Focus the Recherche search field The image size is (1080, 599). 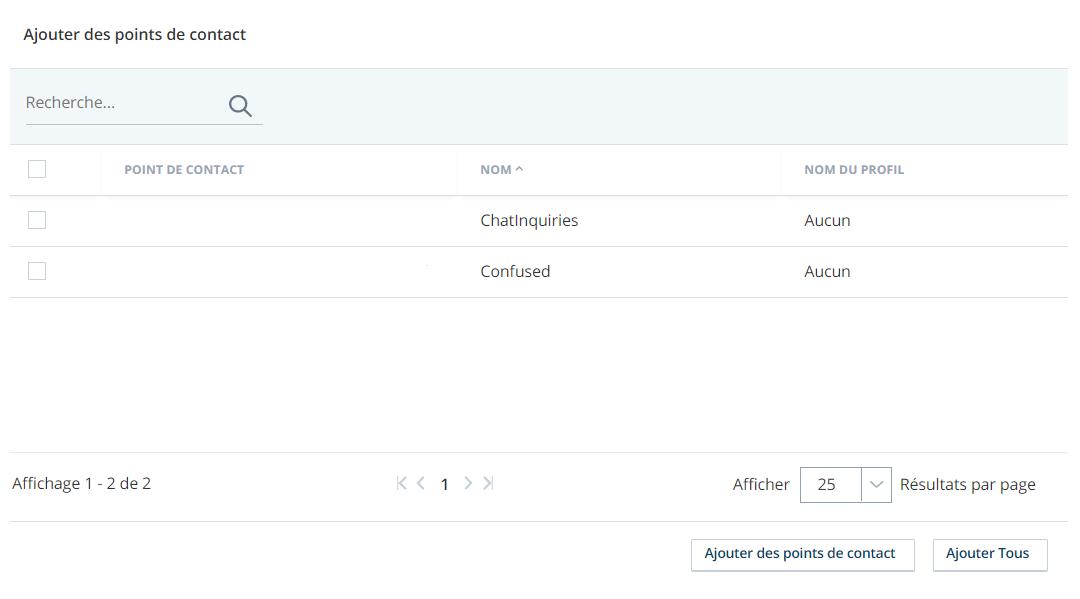pos(124,103)
